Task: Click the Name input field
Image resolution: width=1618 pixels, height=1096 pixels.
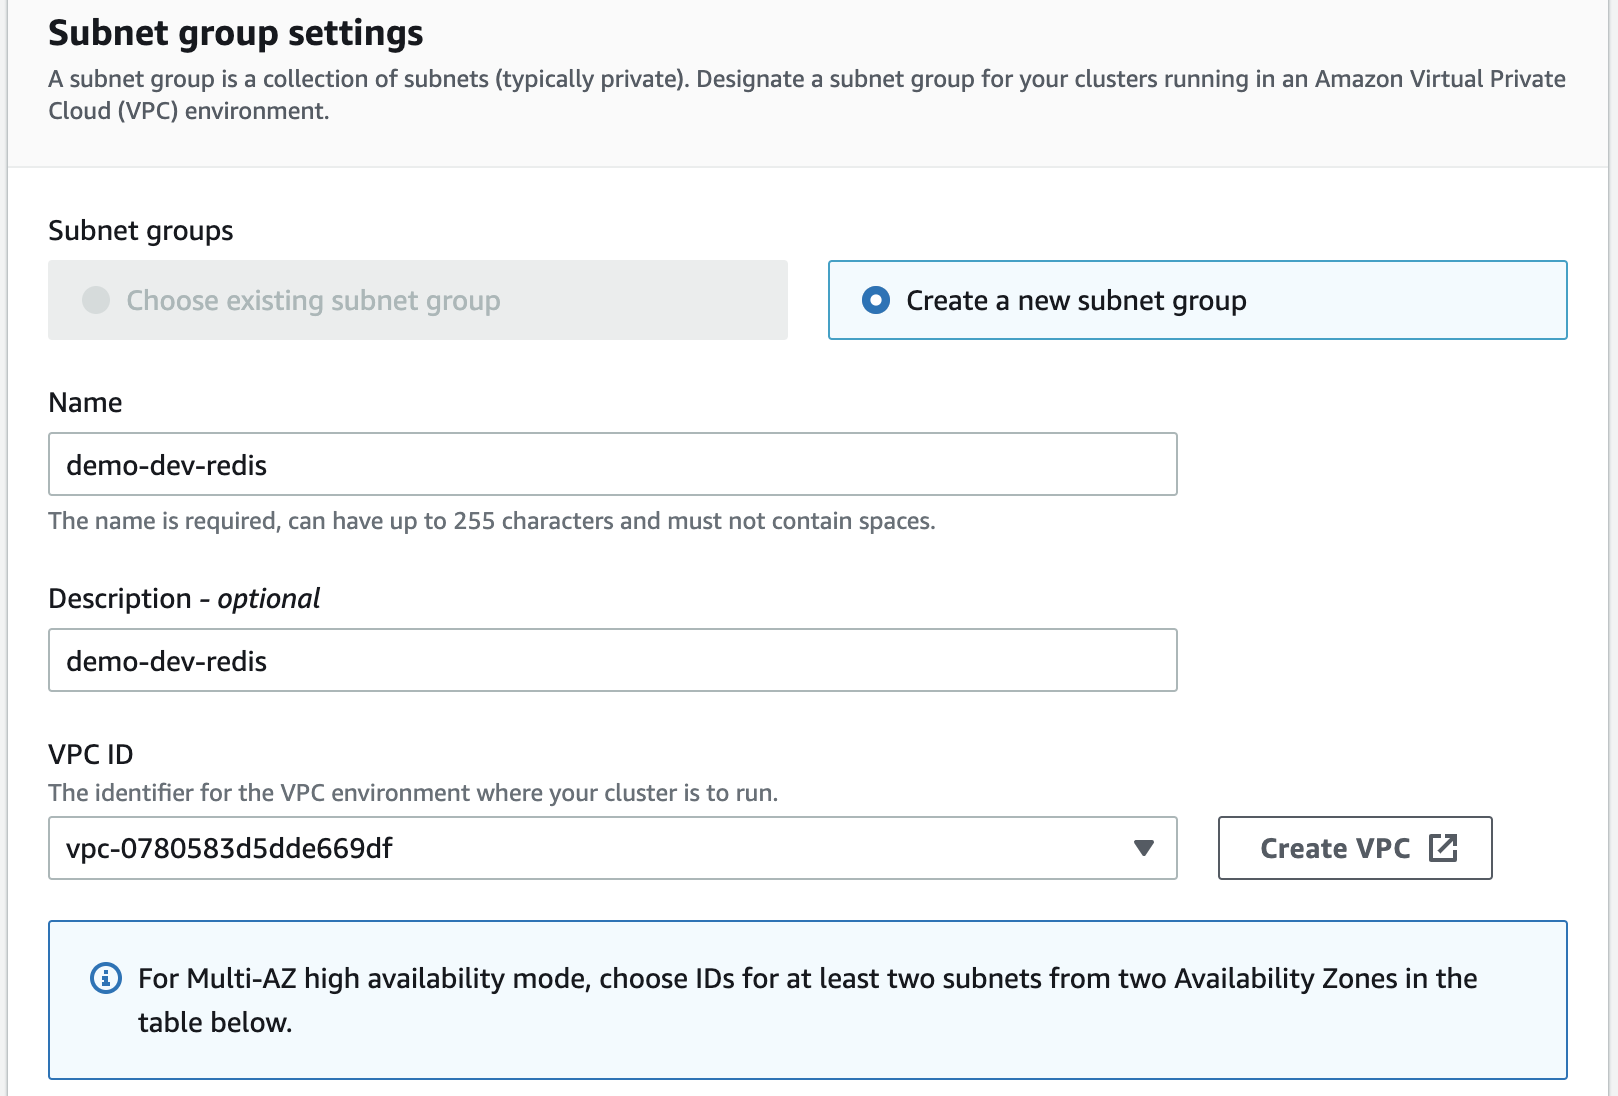Action: (x=612, y=464)
